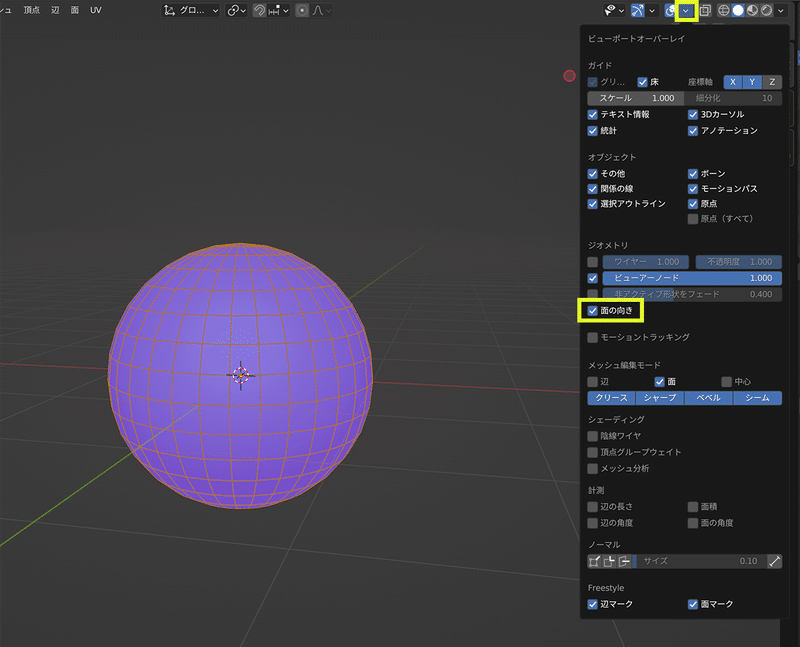
Task: Enable メッシュ分析 checkbox
Action: pyautogui.click(x=592, y=468)
